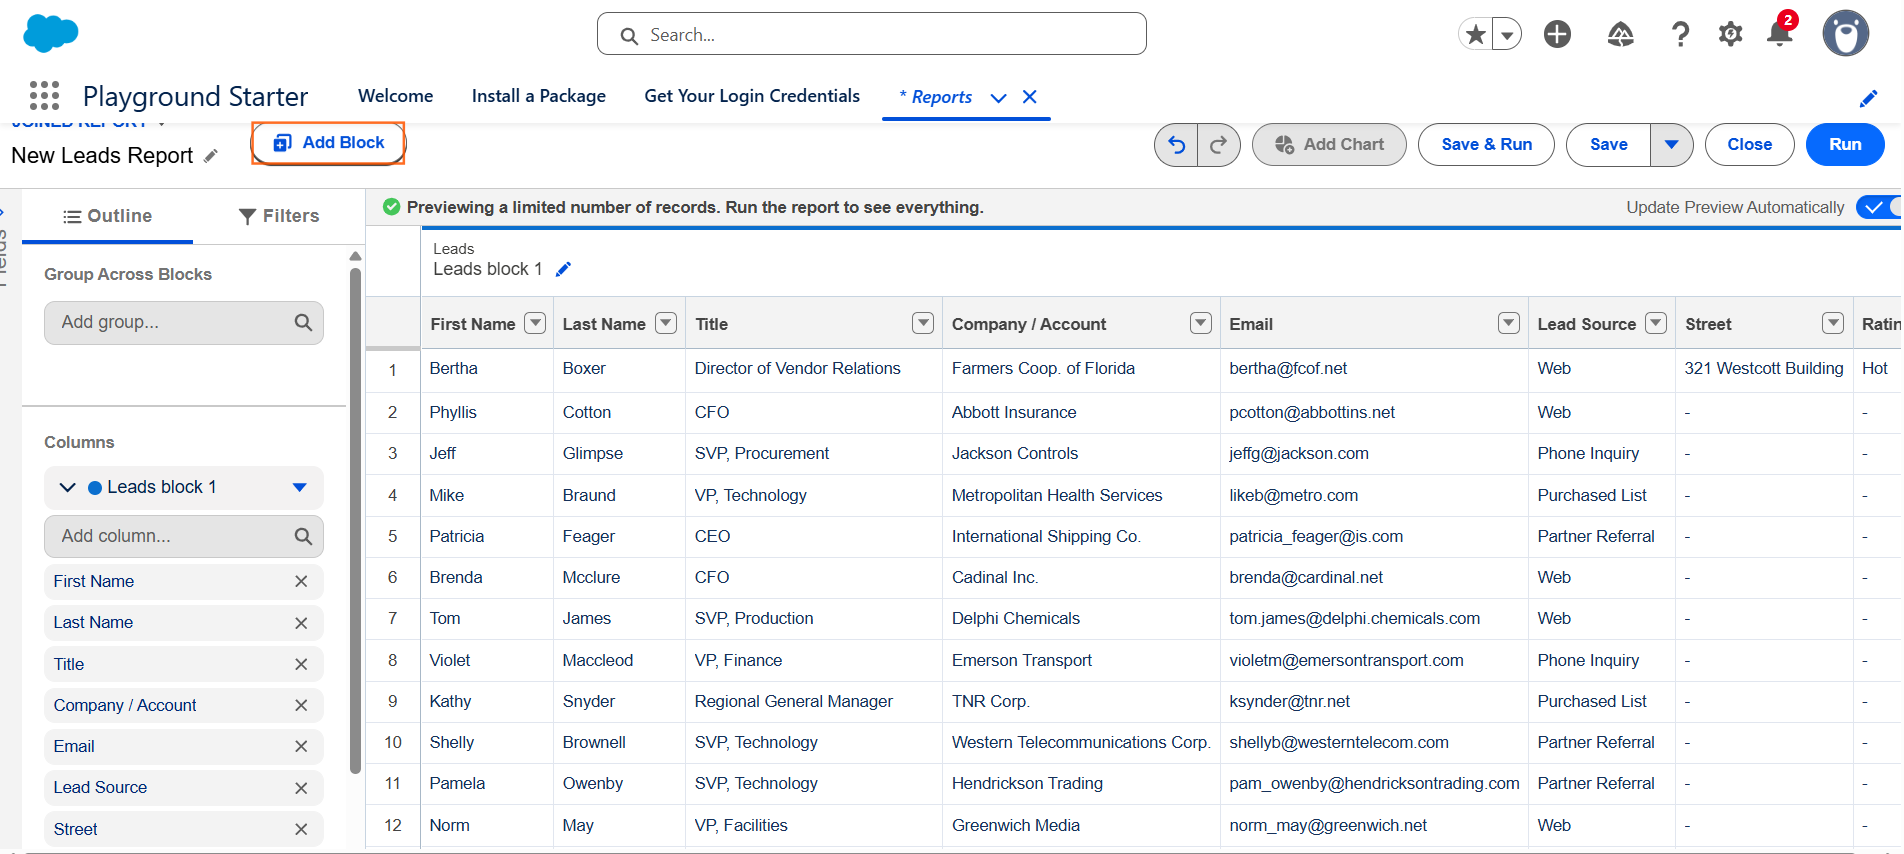Open the App Launcher grid icon
Screen dimensions: 1904x854
tap(44, 96)
